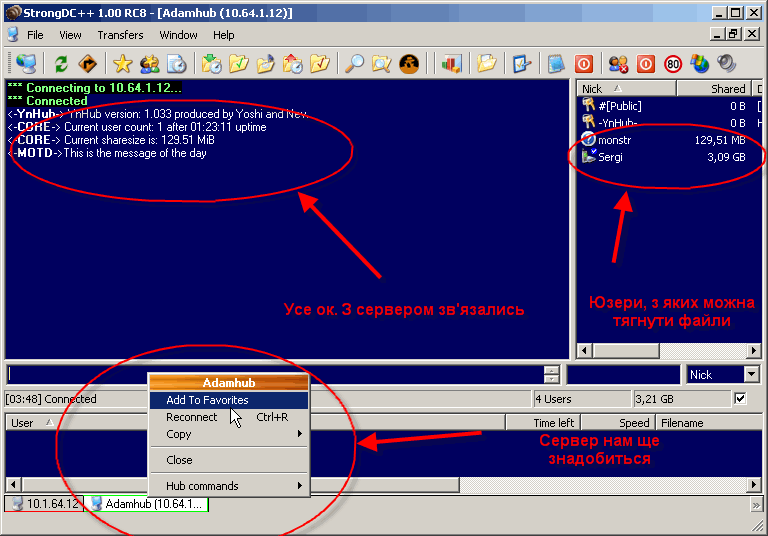Sort transfers by Filename column
Image resolution: width=768 pixels, height=536 pixels.
click(x=708, y=423)
